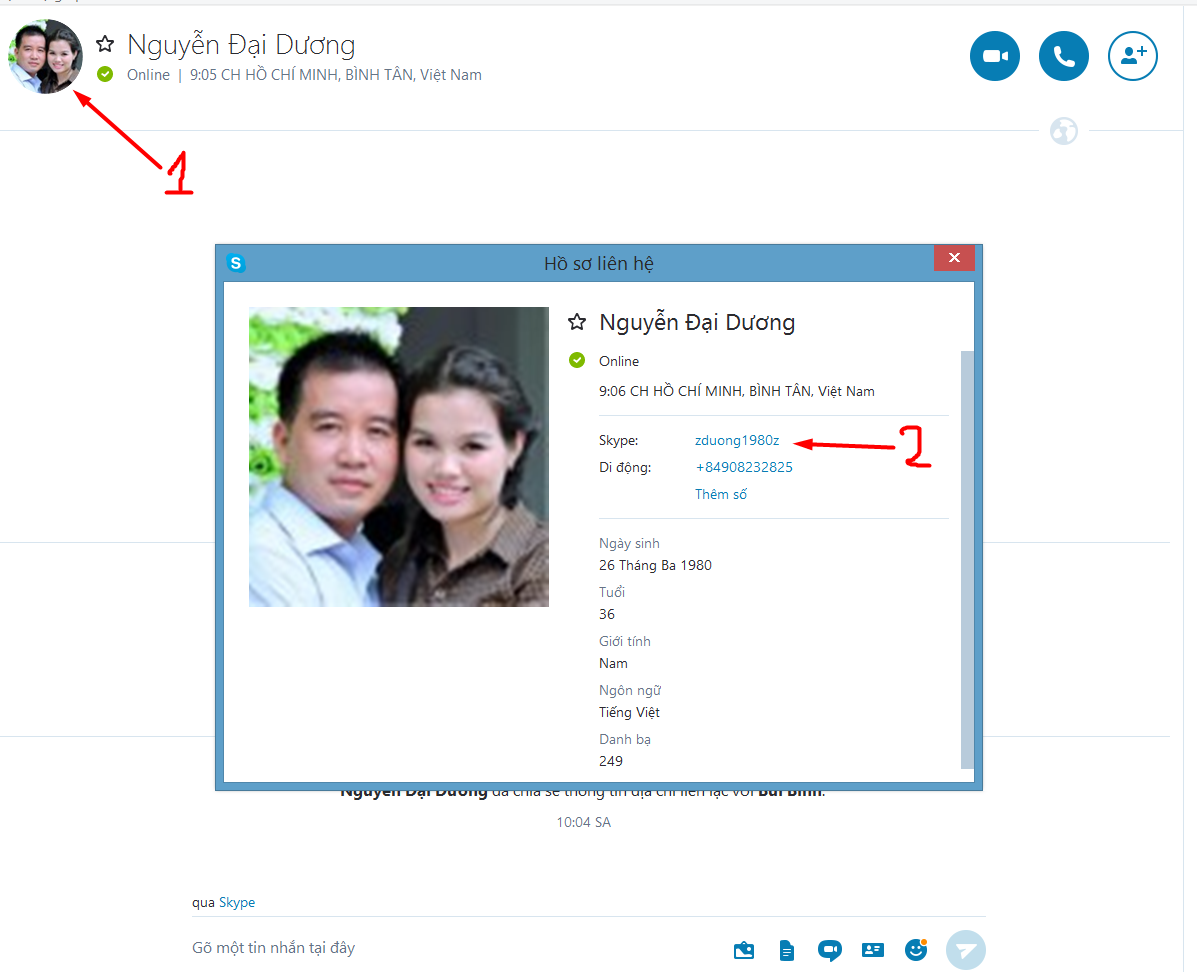Open the 'qua Skype' messaging method selector

click(x=236, y=902)
